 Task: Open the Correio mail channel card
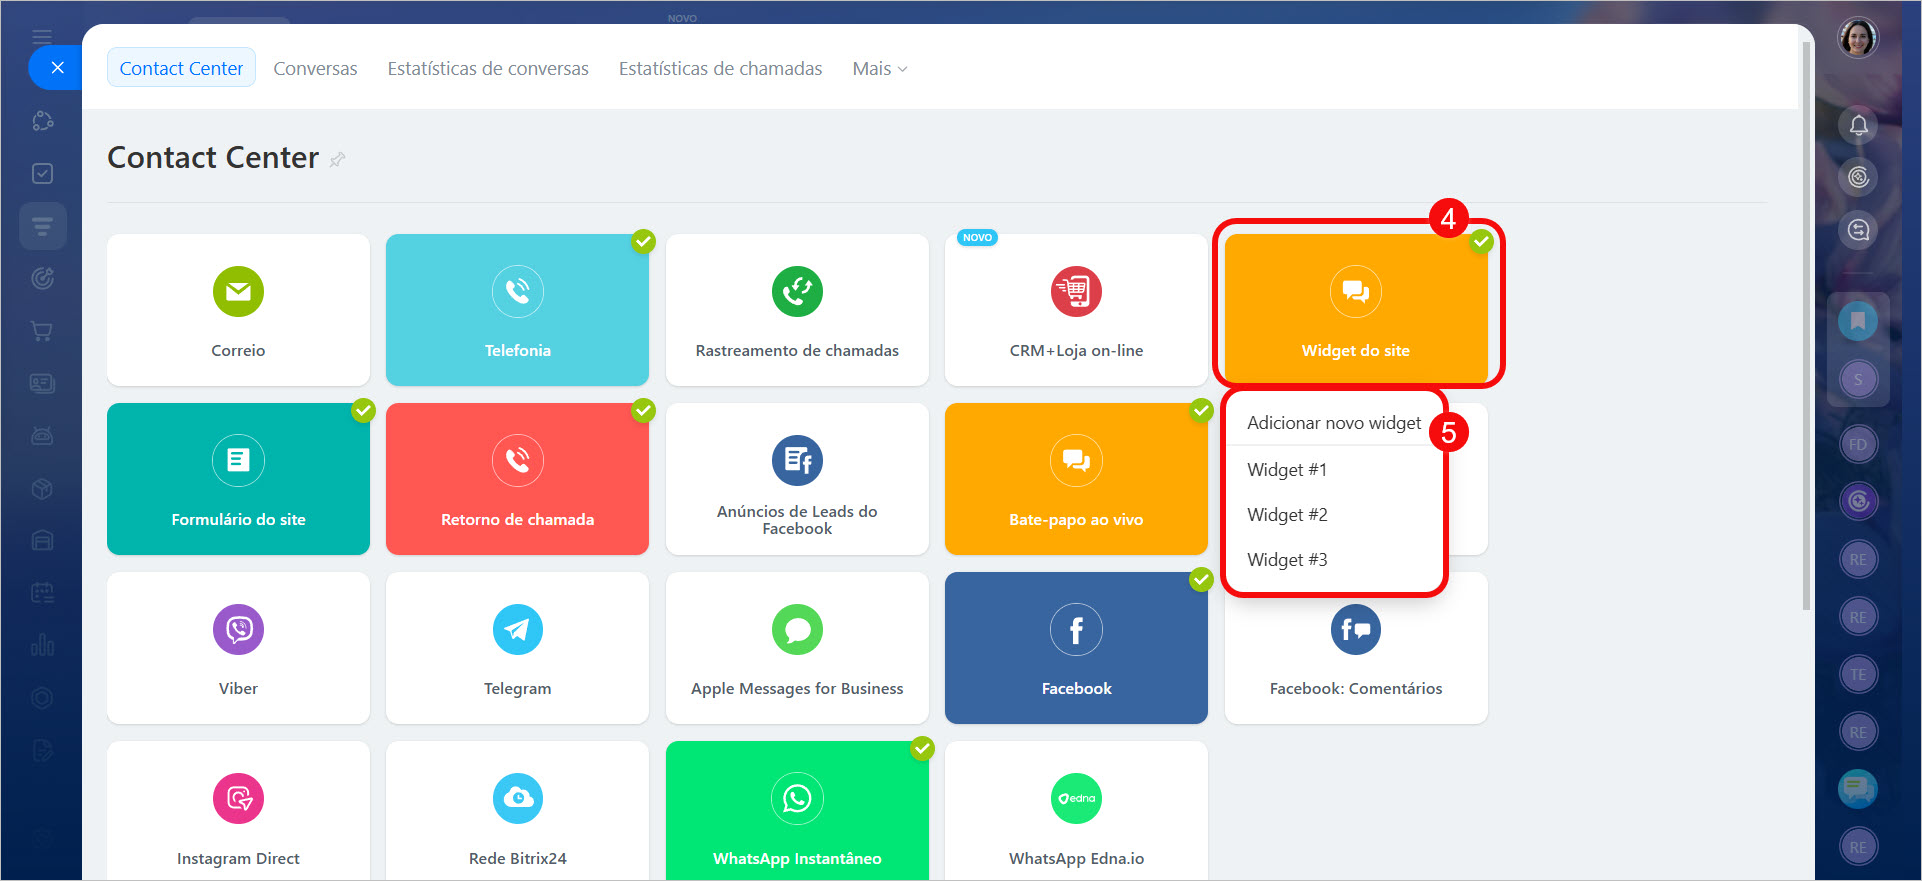click(238, 310)
